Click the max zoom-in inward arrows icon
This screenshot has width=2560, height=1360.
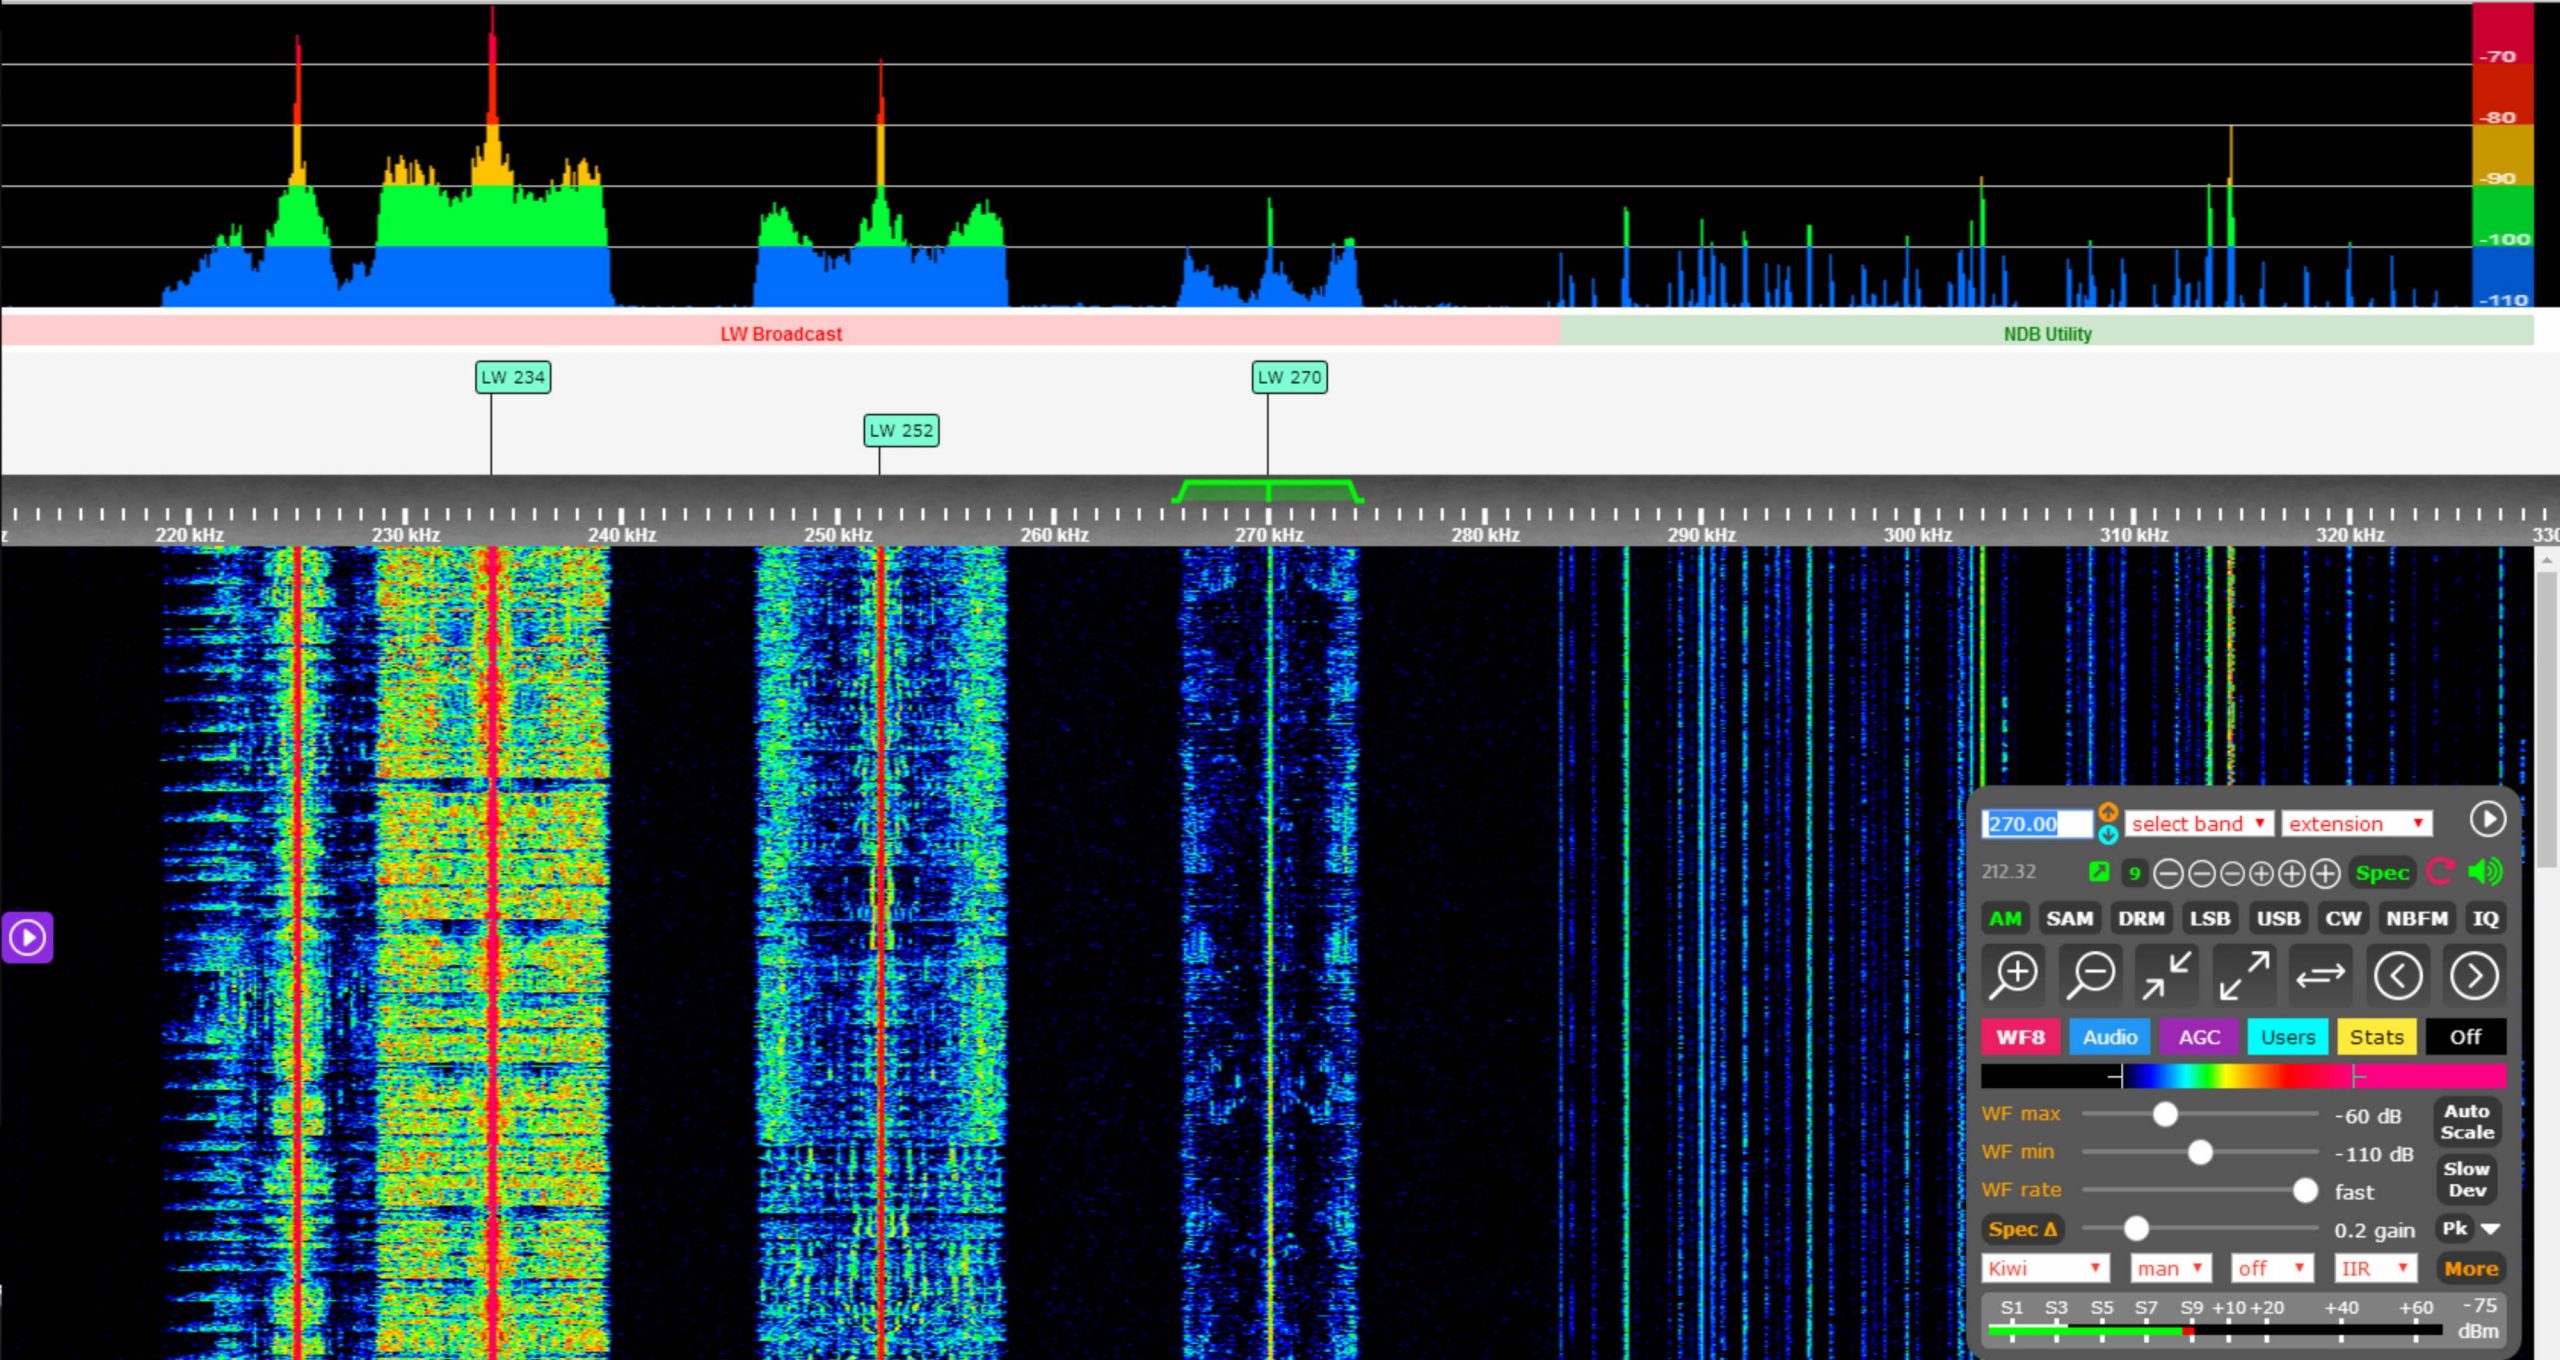click(2167, 975)
